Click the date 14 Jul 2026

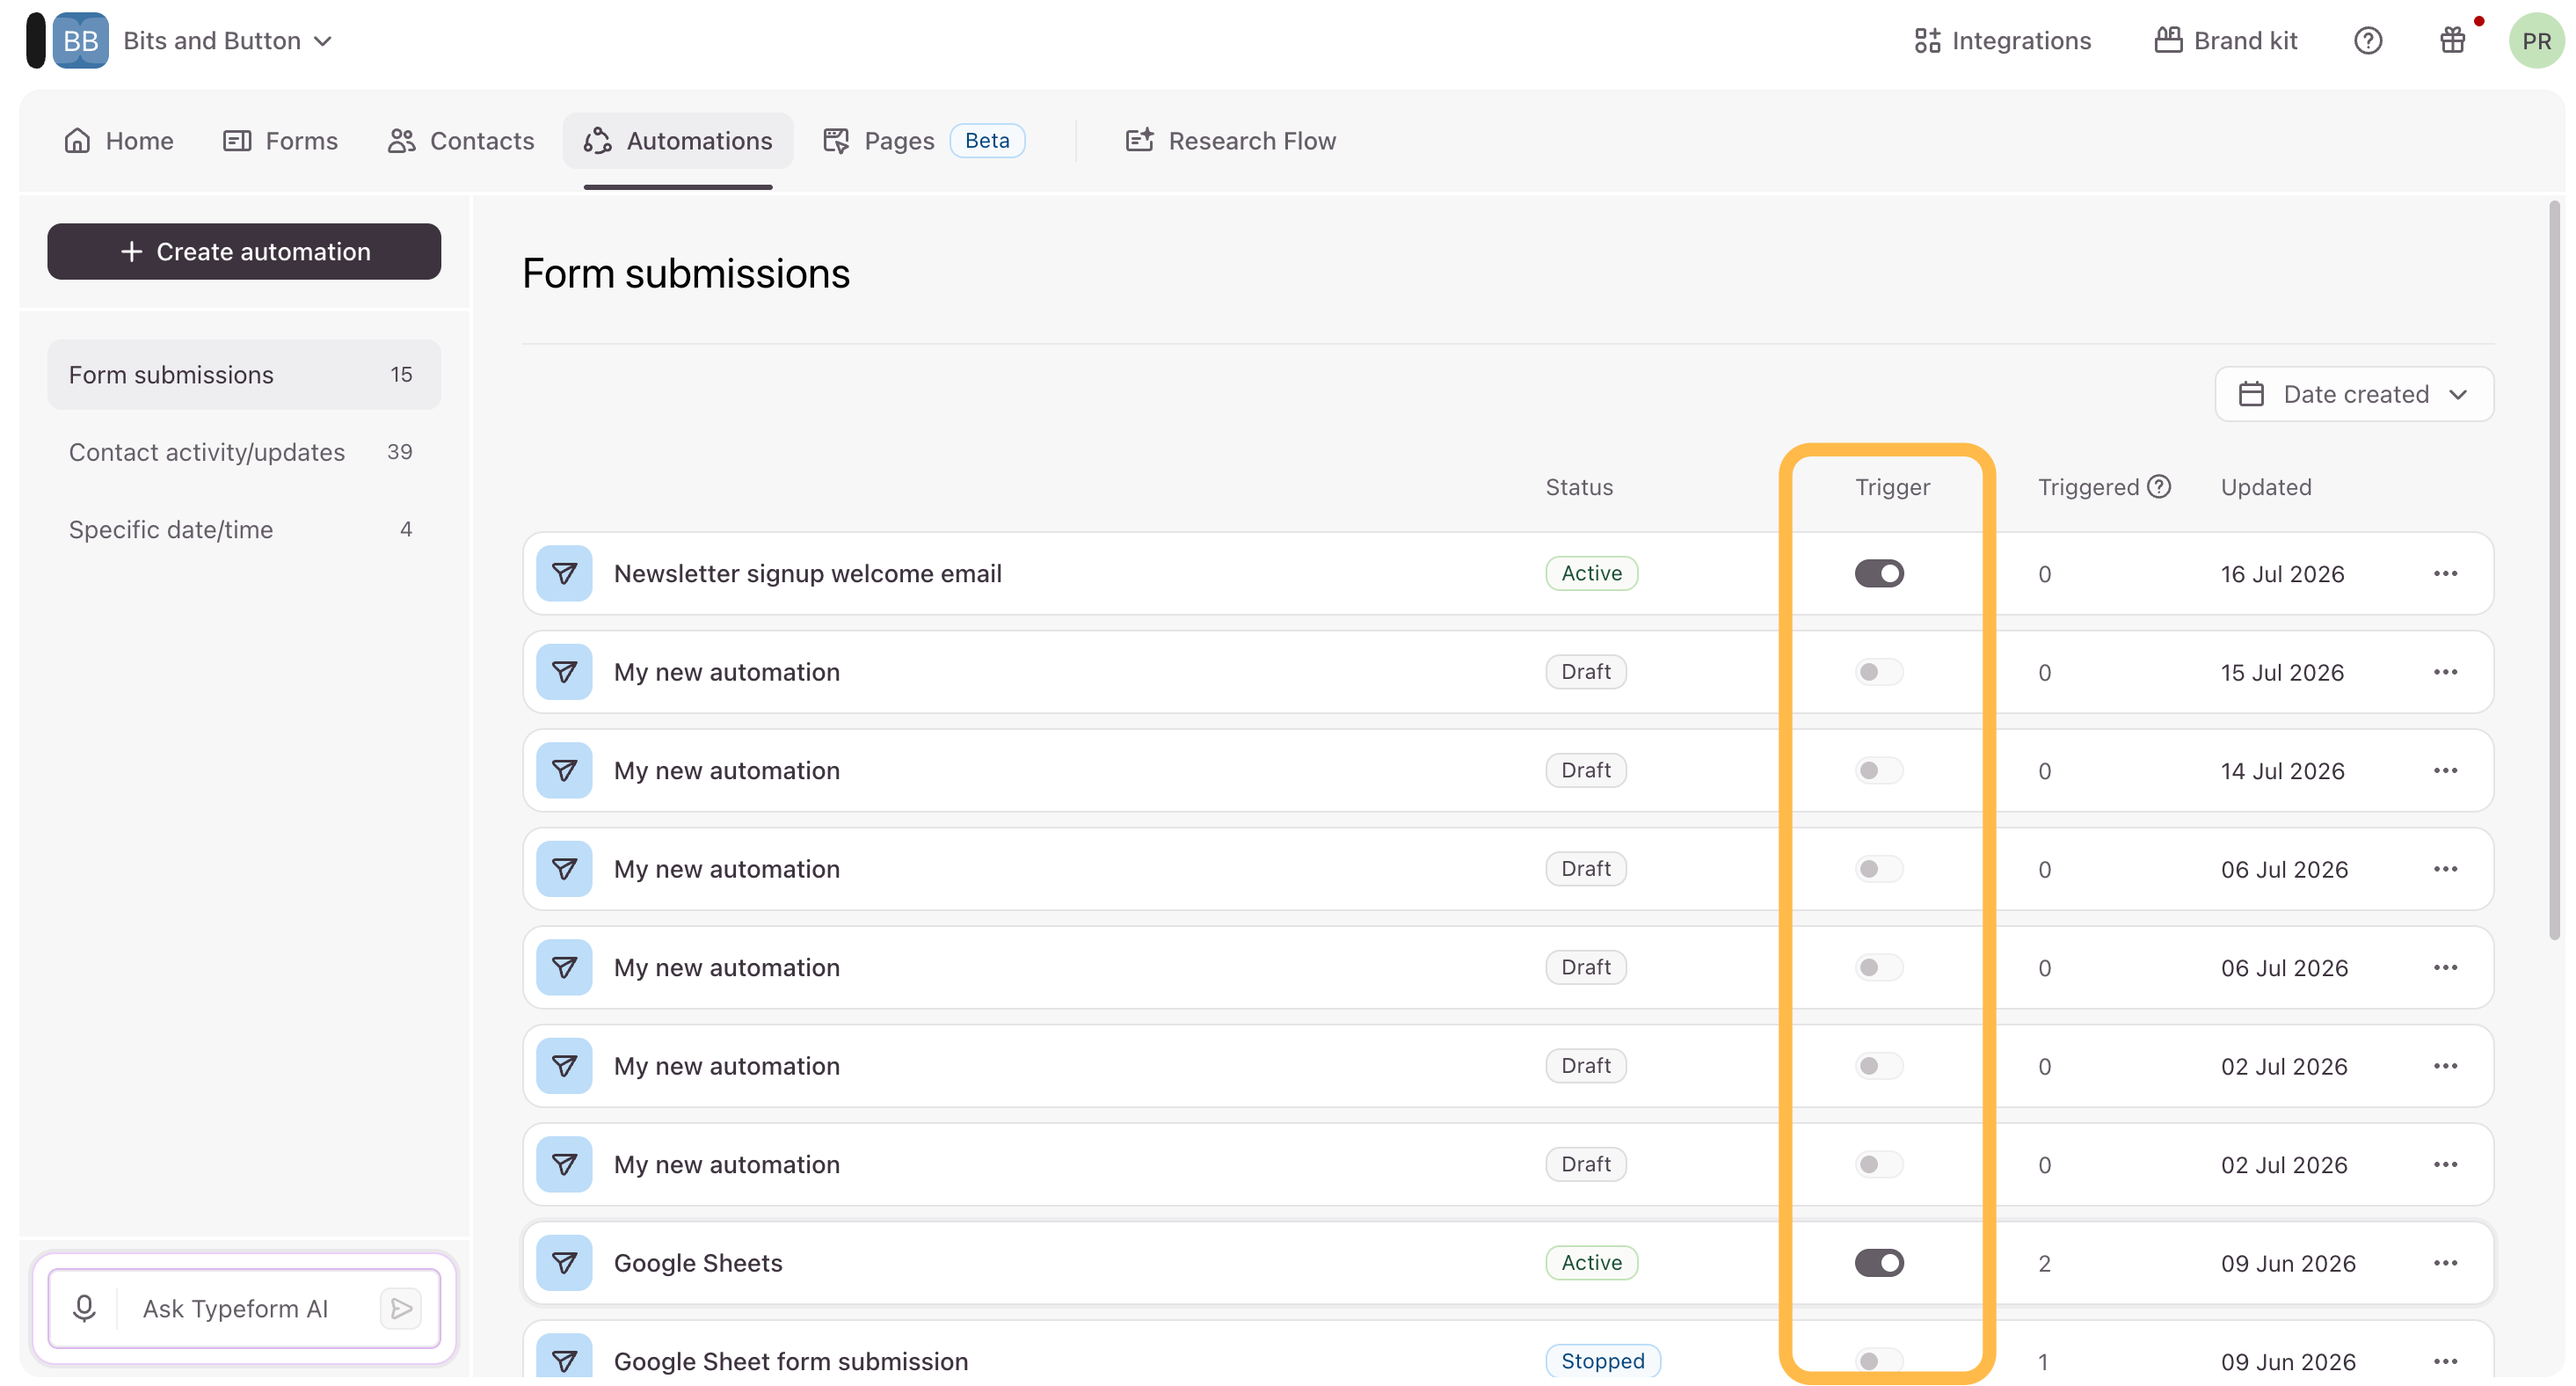pyautogui.click(x=2282, y=771)
